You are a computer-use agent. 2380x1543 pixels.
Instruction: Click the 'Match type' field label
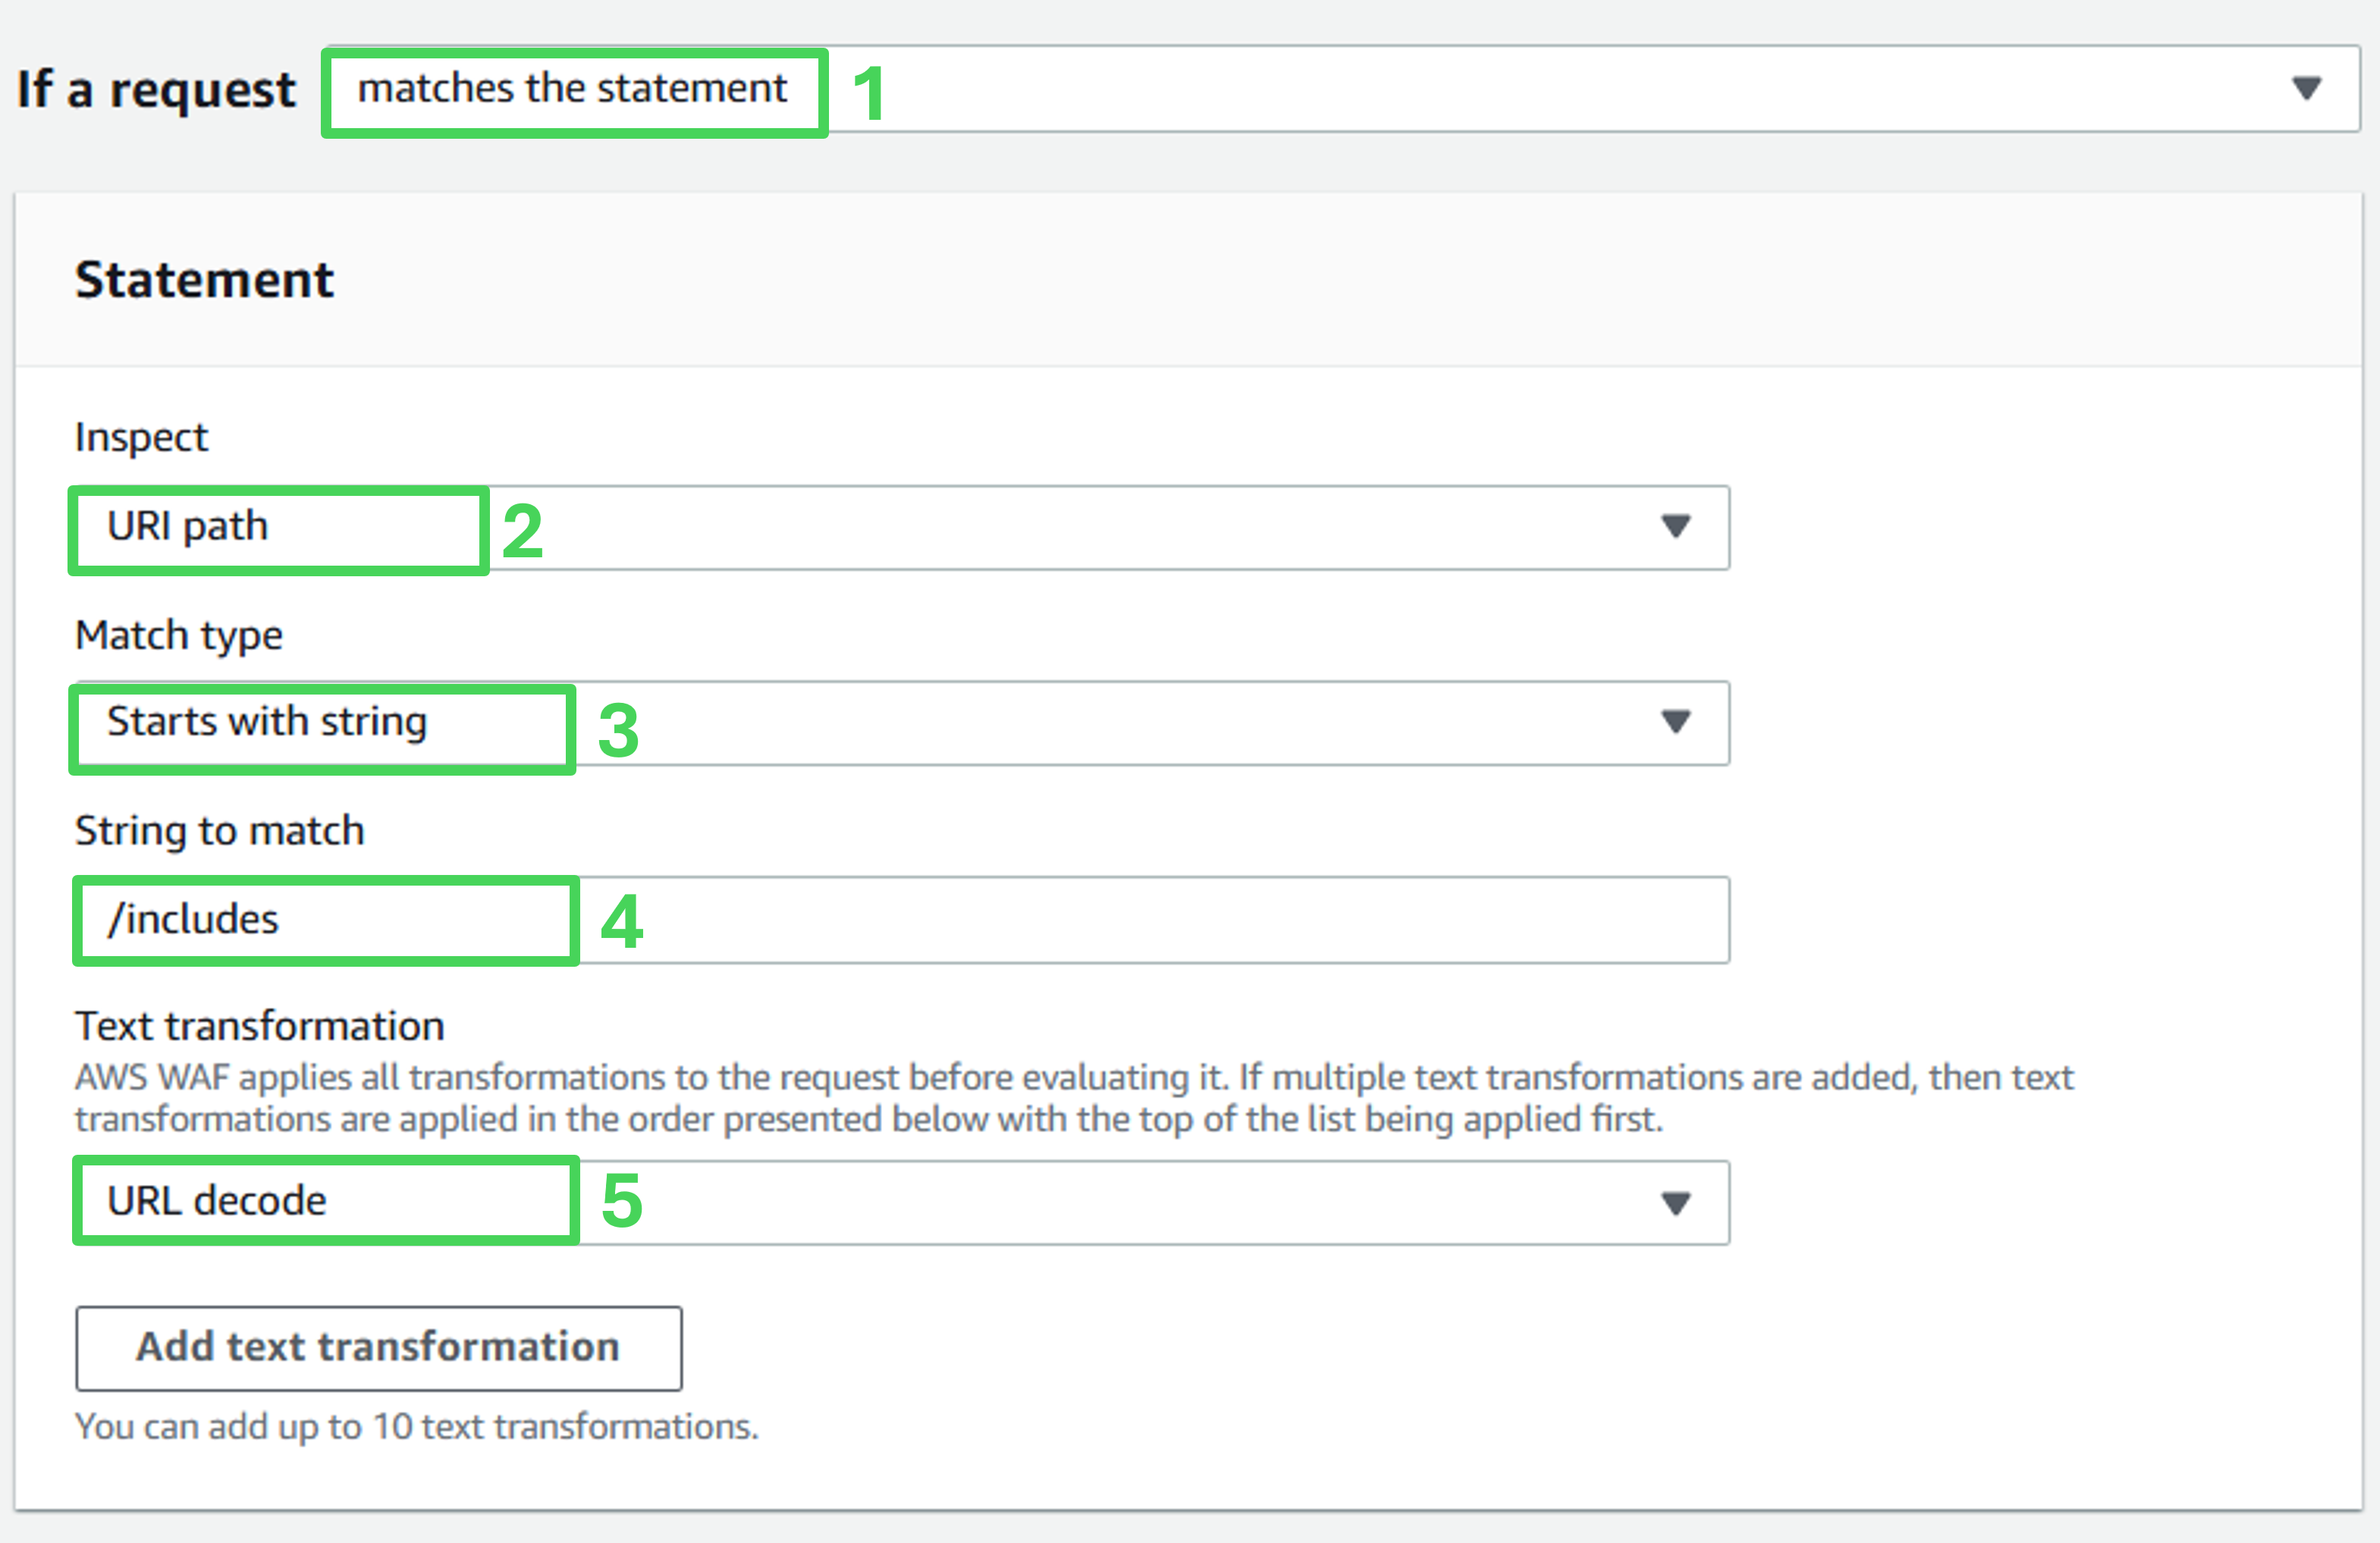pos(179,635)
